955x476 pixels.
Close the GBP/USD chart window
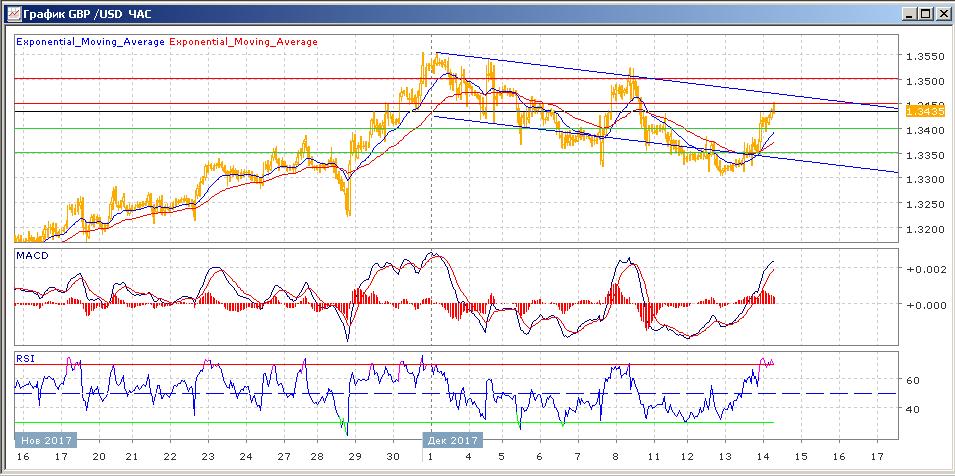941,14
